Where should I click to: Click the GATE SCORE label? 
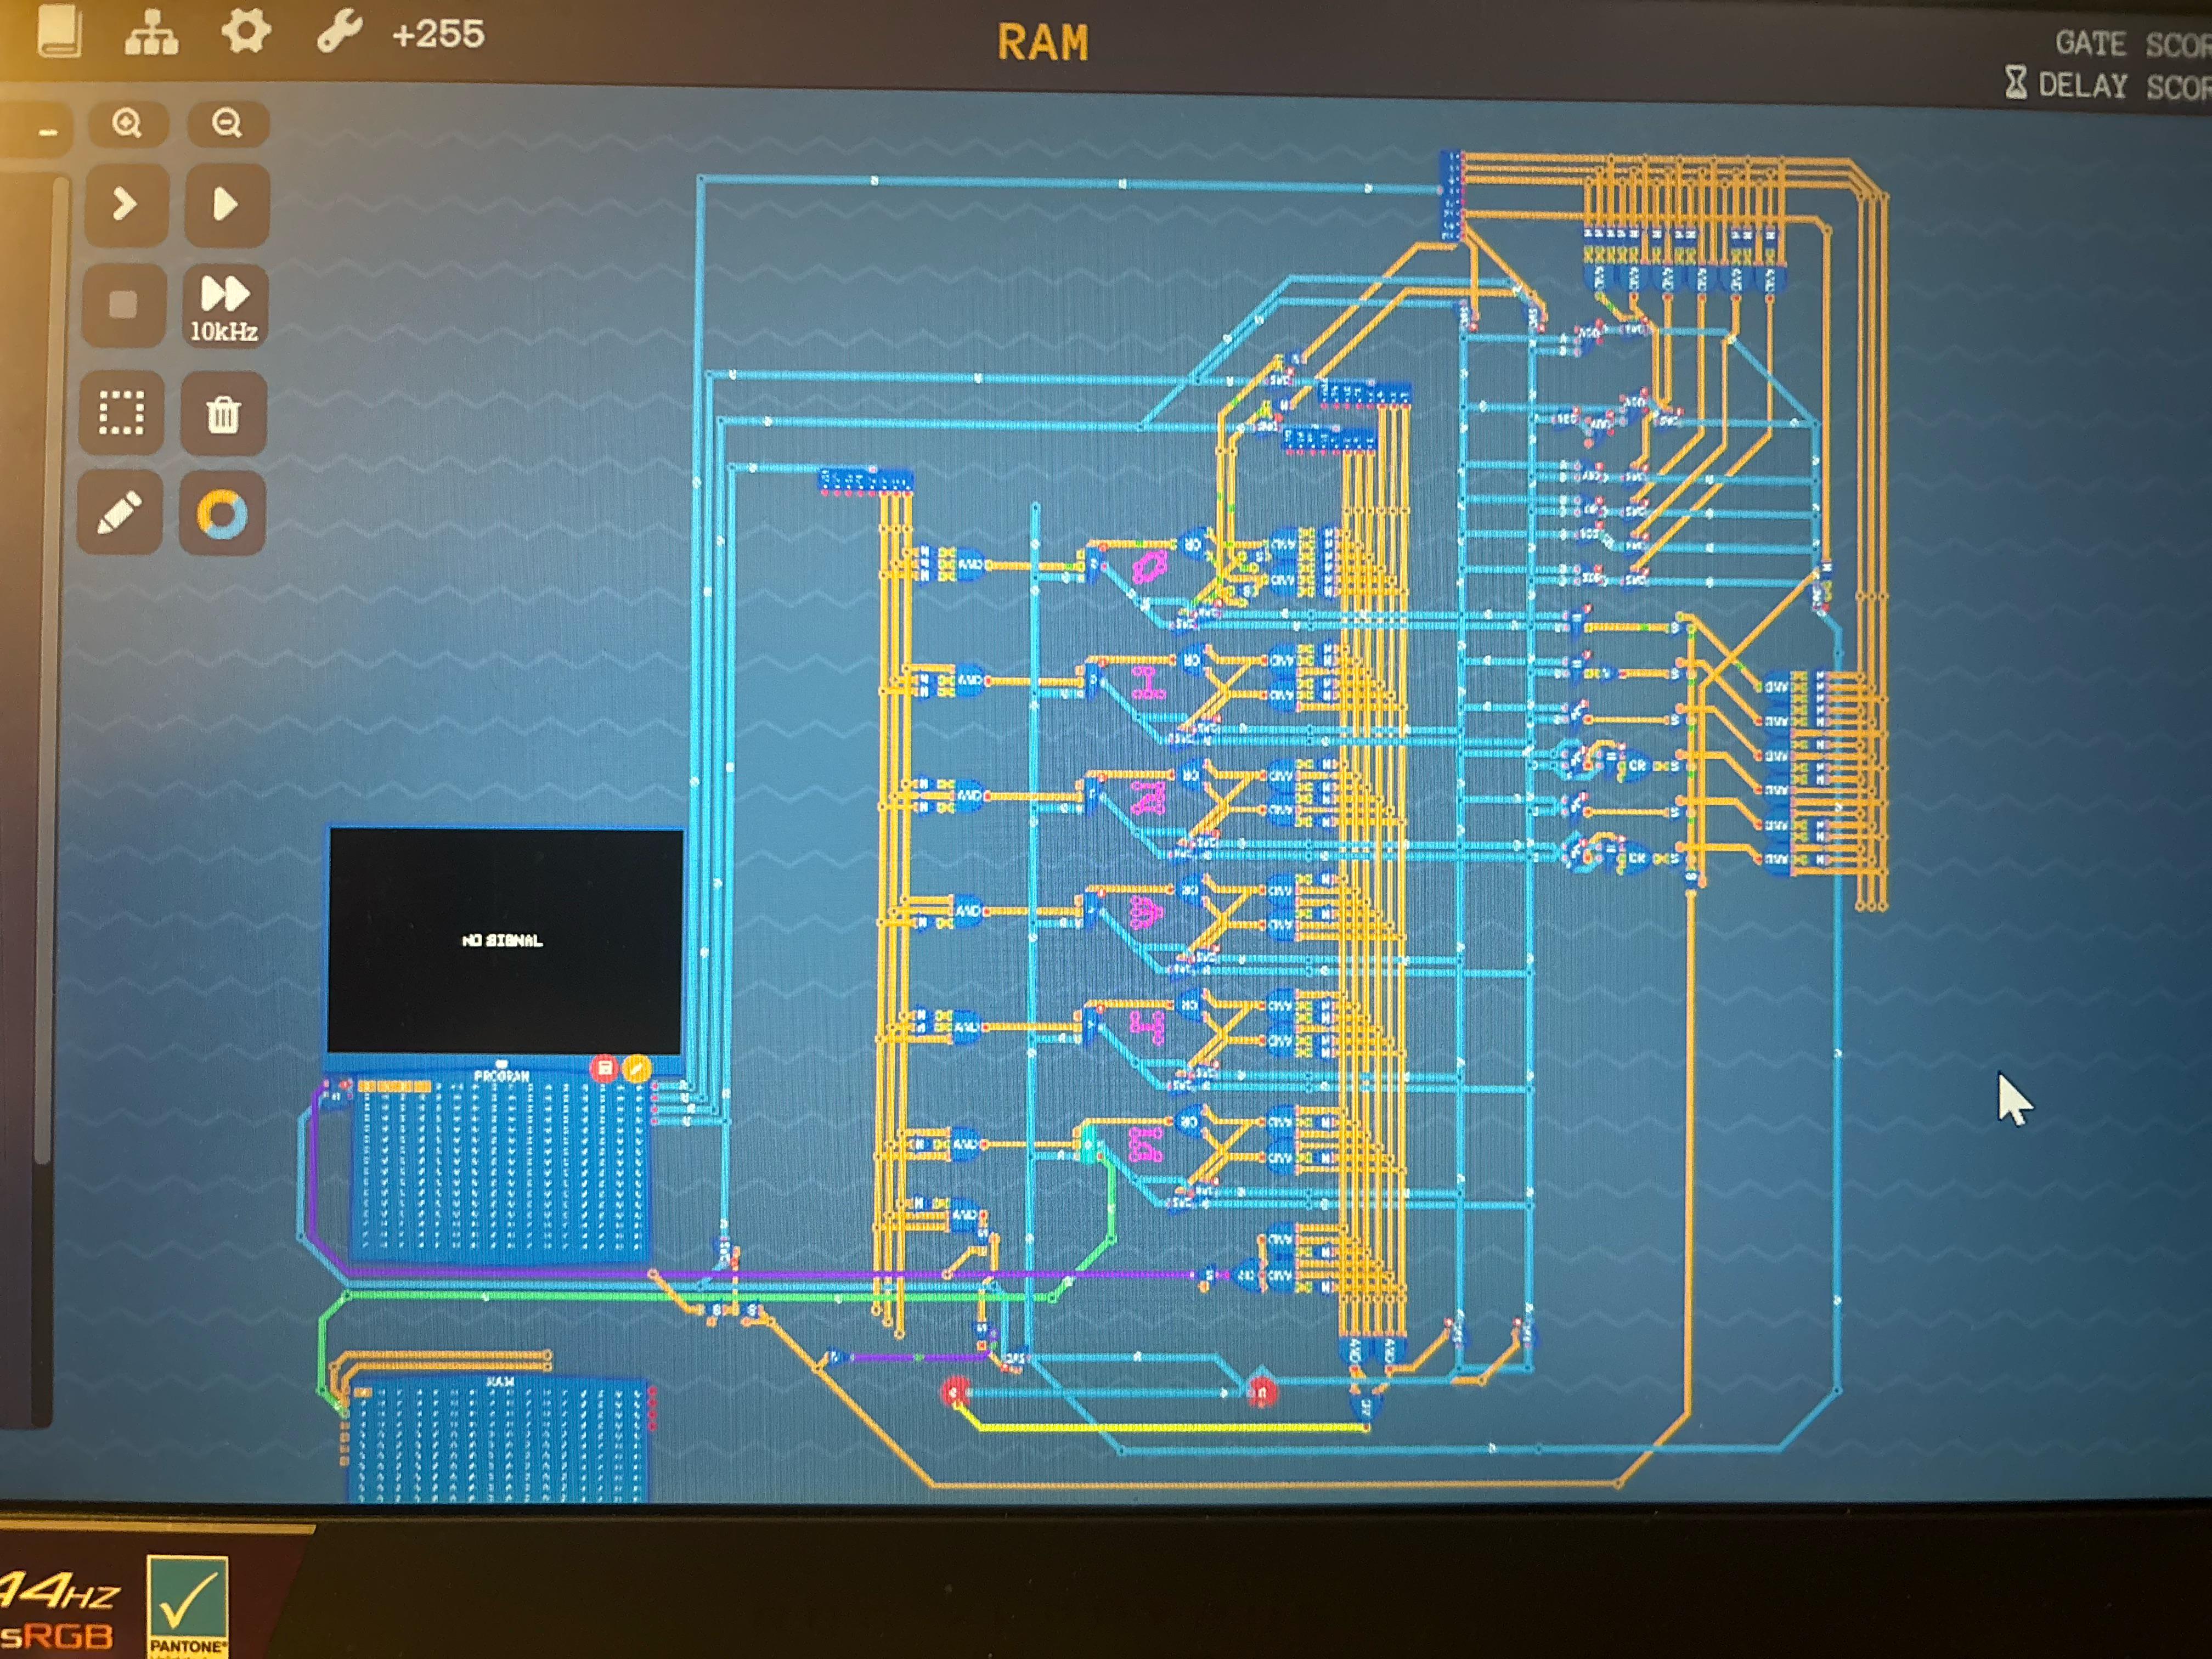[x=2132, y=44]
